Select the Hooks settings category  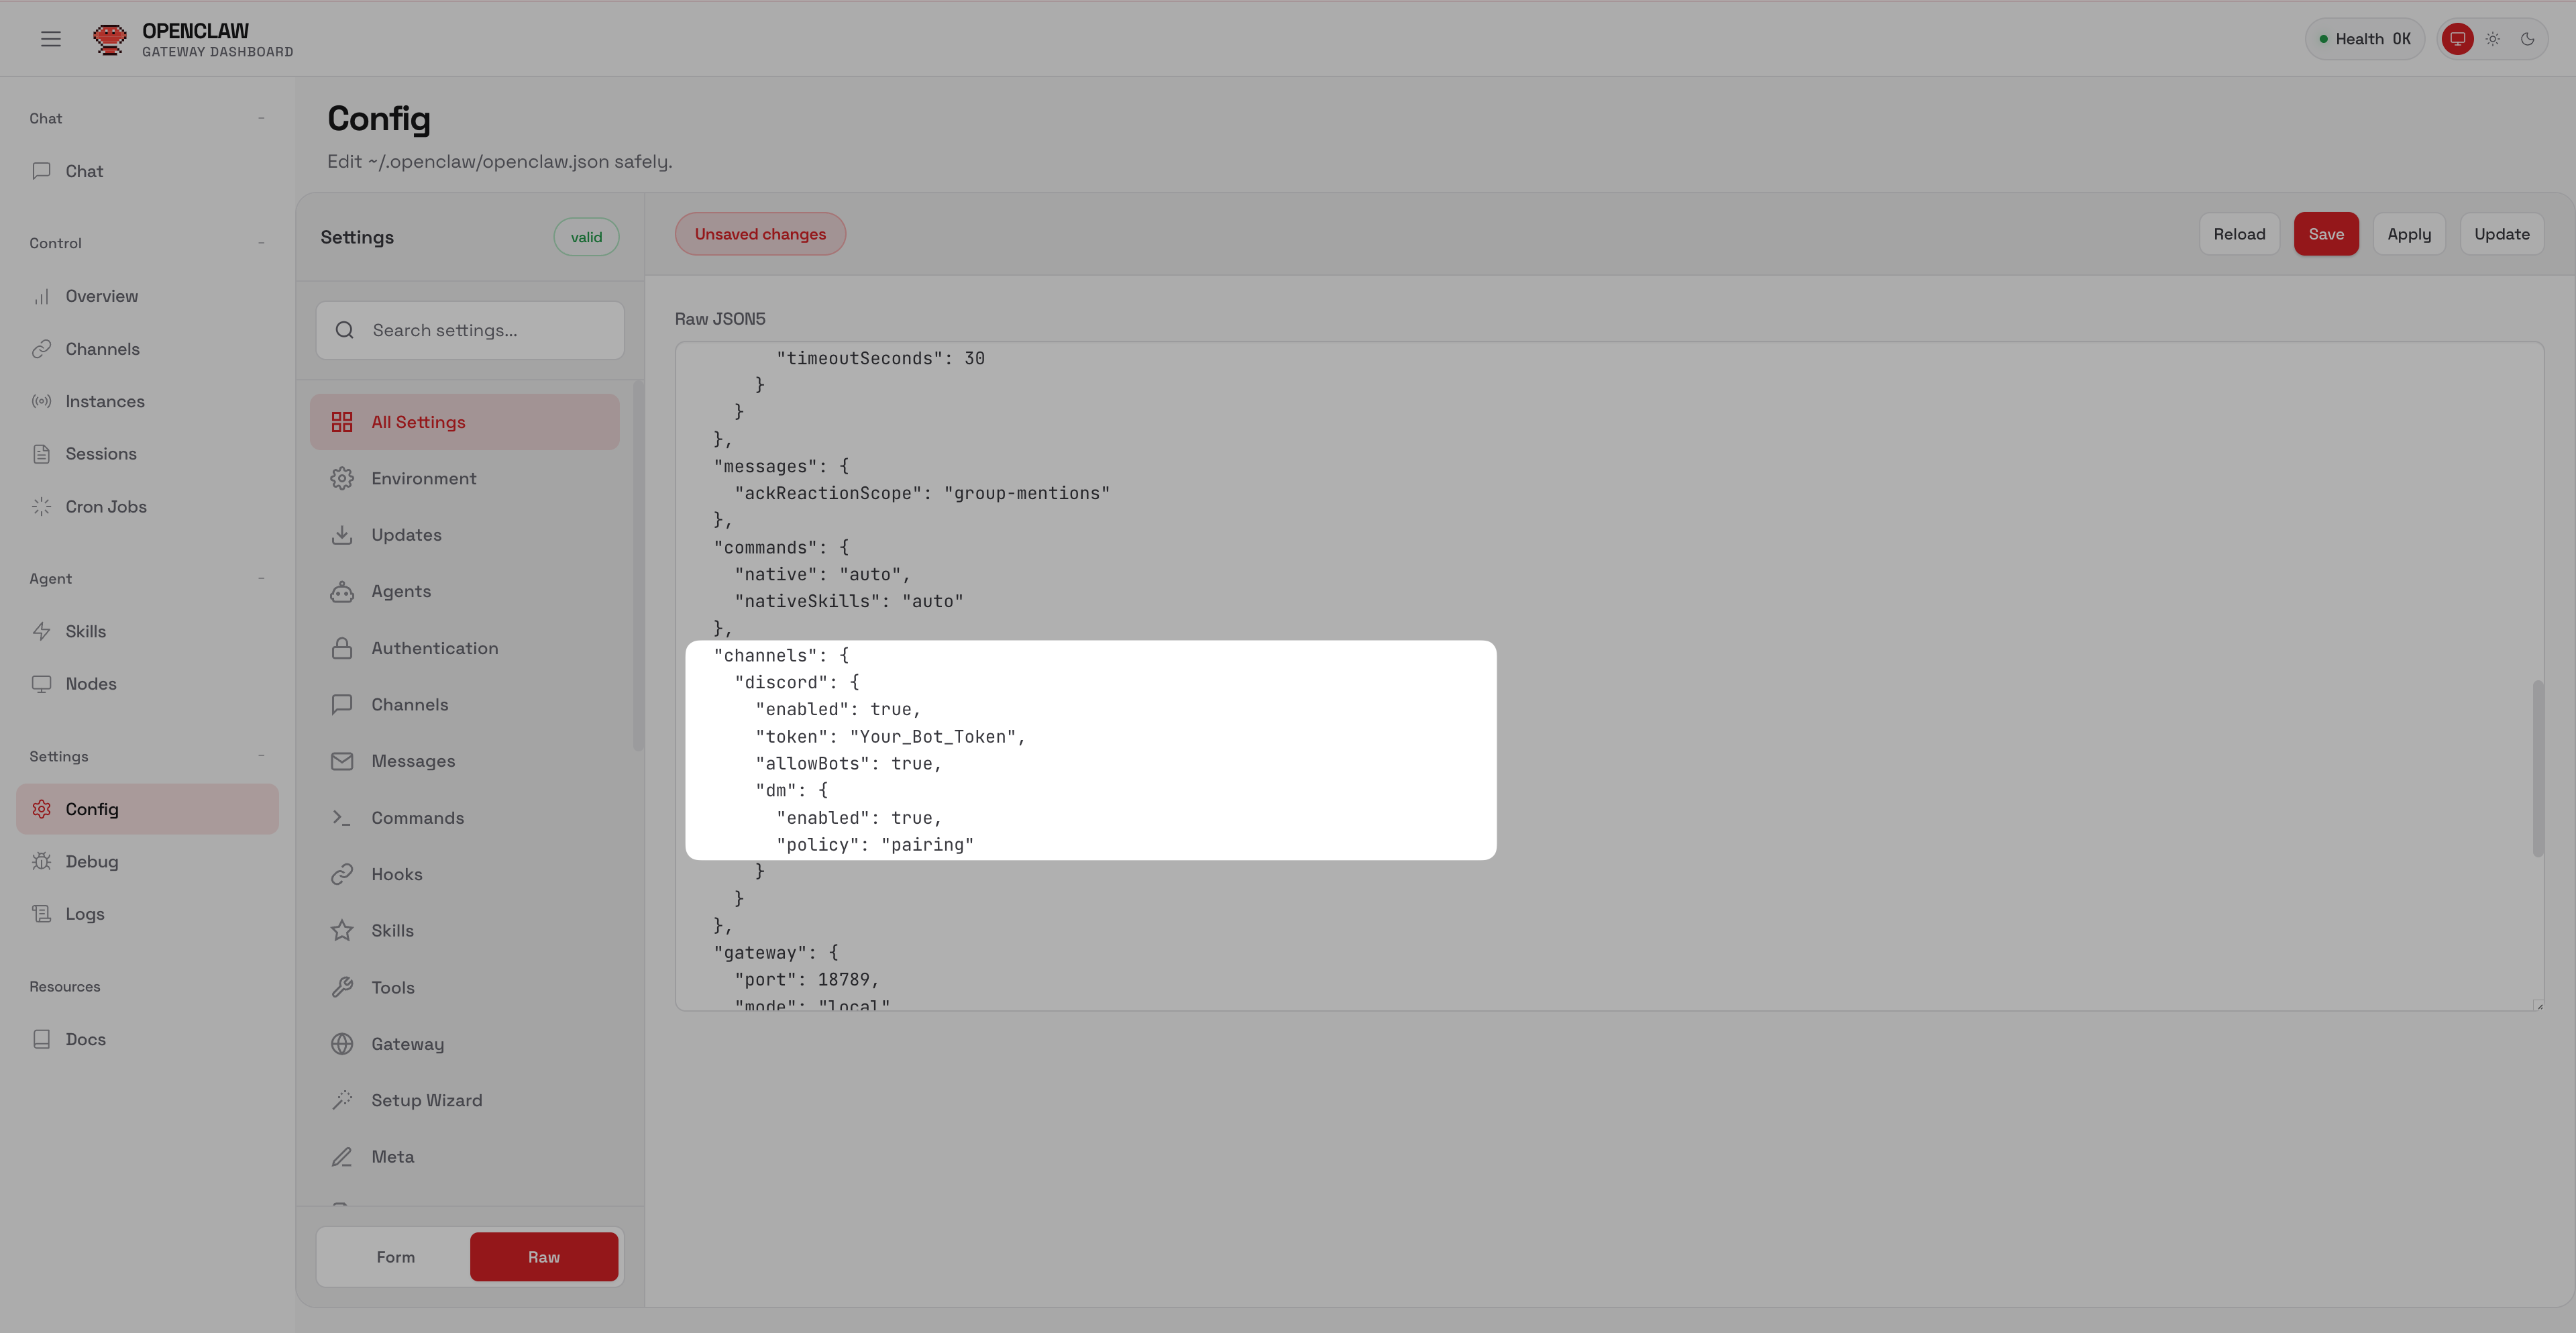(396, 874)
